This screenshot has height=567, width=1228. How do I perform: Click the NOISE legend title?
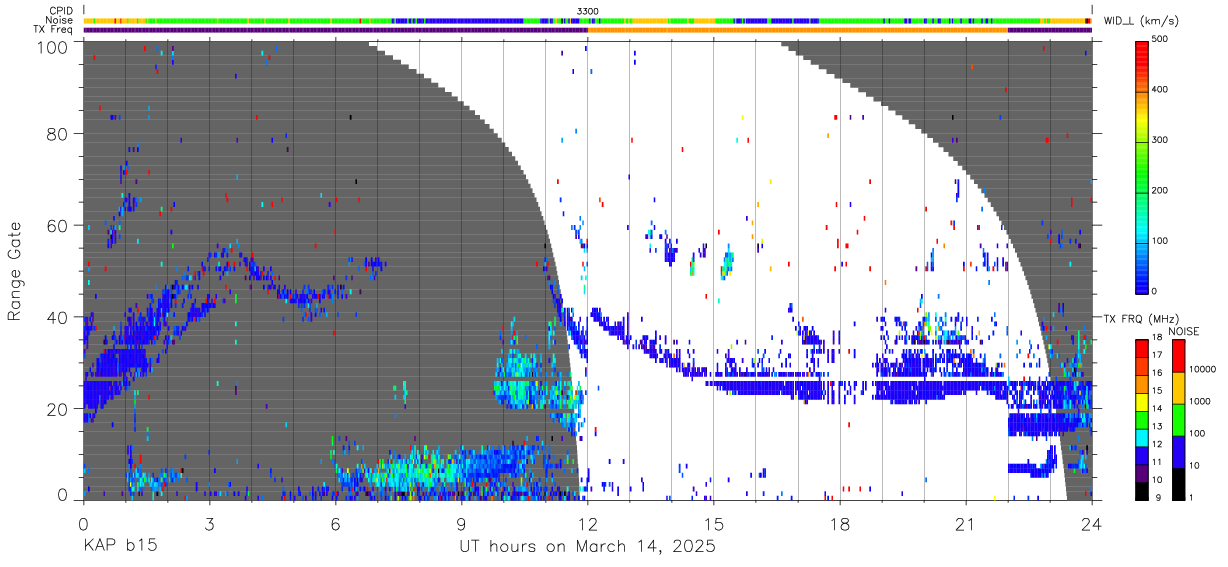1183,331
